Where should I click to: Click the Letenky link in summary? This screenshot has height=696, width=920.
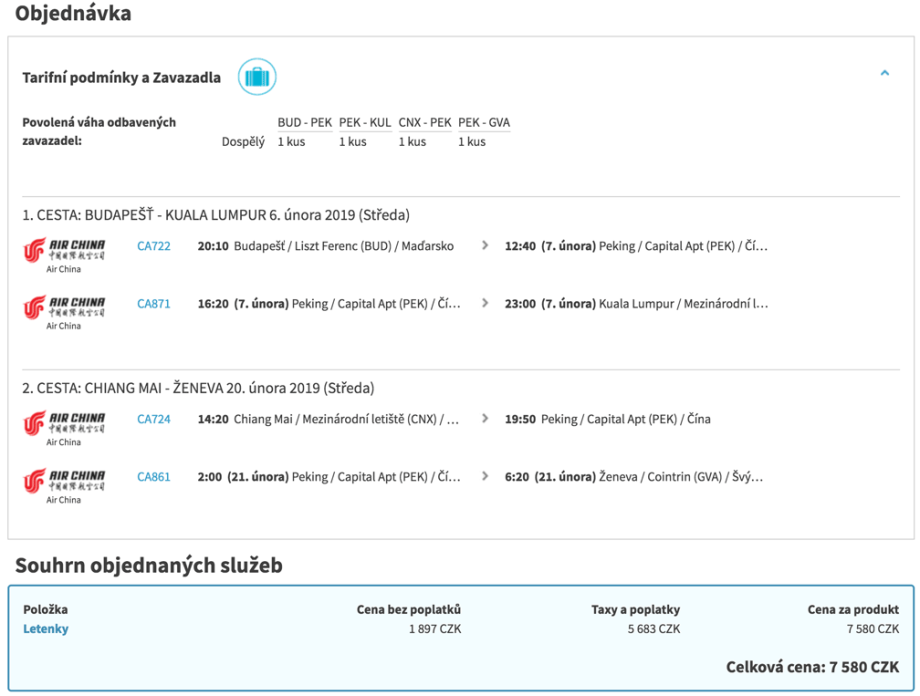coord(46,629)
